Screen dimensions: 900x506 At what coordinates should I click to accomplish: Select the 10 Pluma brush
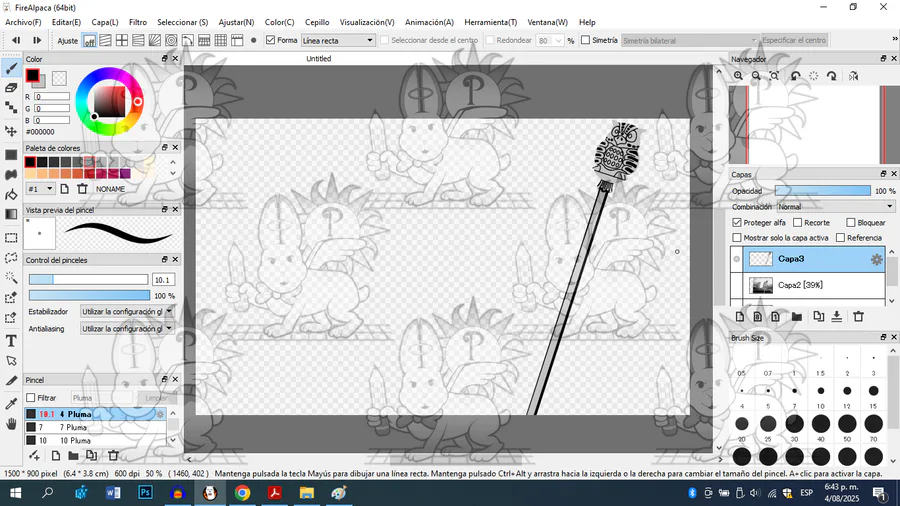point(95,441)
